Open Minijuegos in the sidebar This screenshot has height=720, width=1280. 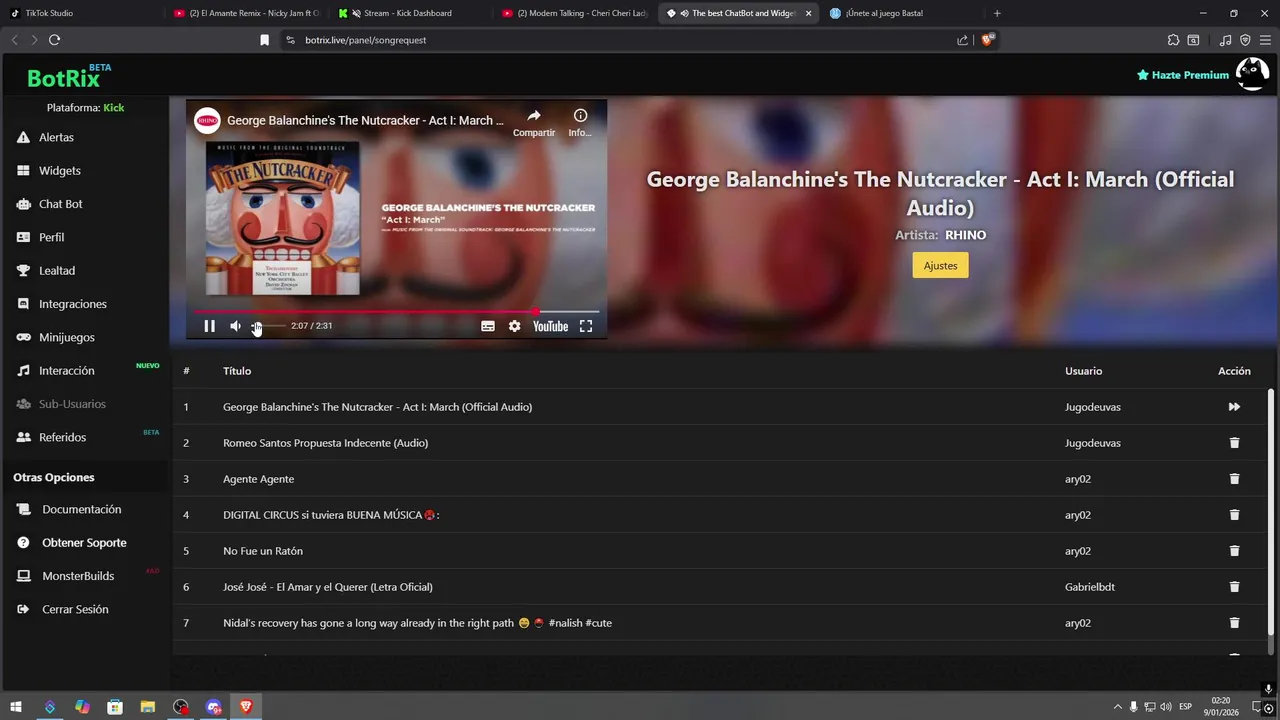pos(66,337)
